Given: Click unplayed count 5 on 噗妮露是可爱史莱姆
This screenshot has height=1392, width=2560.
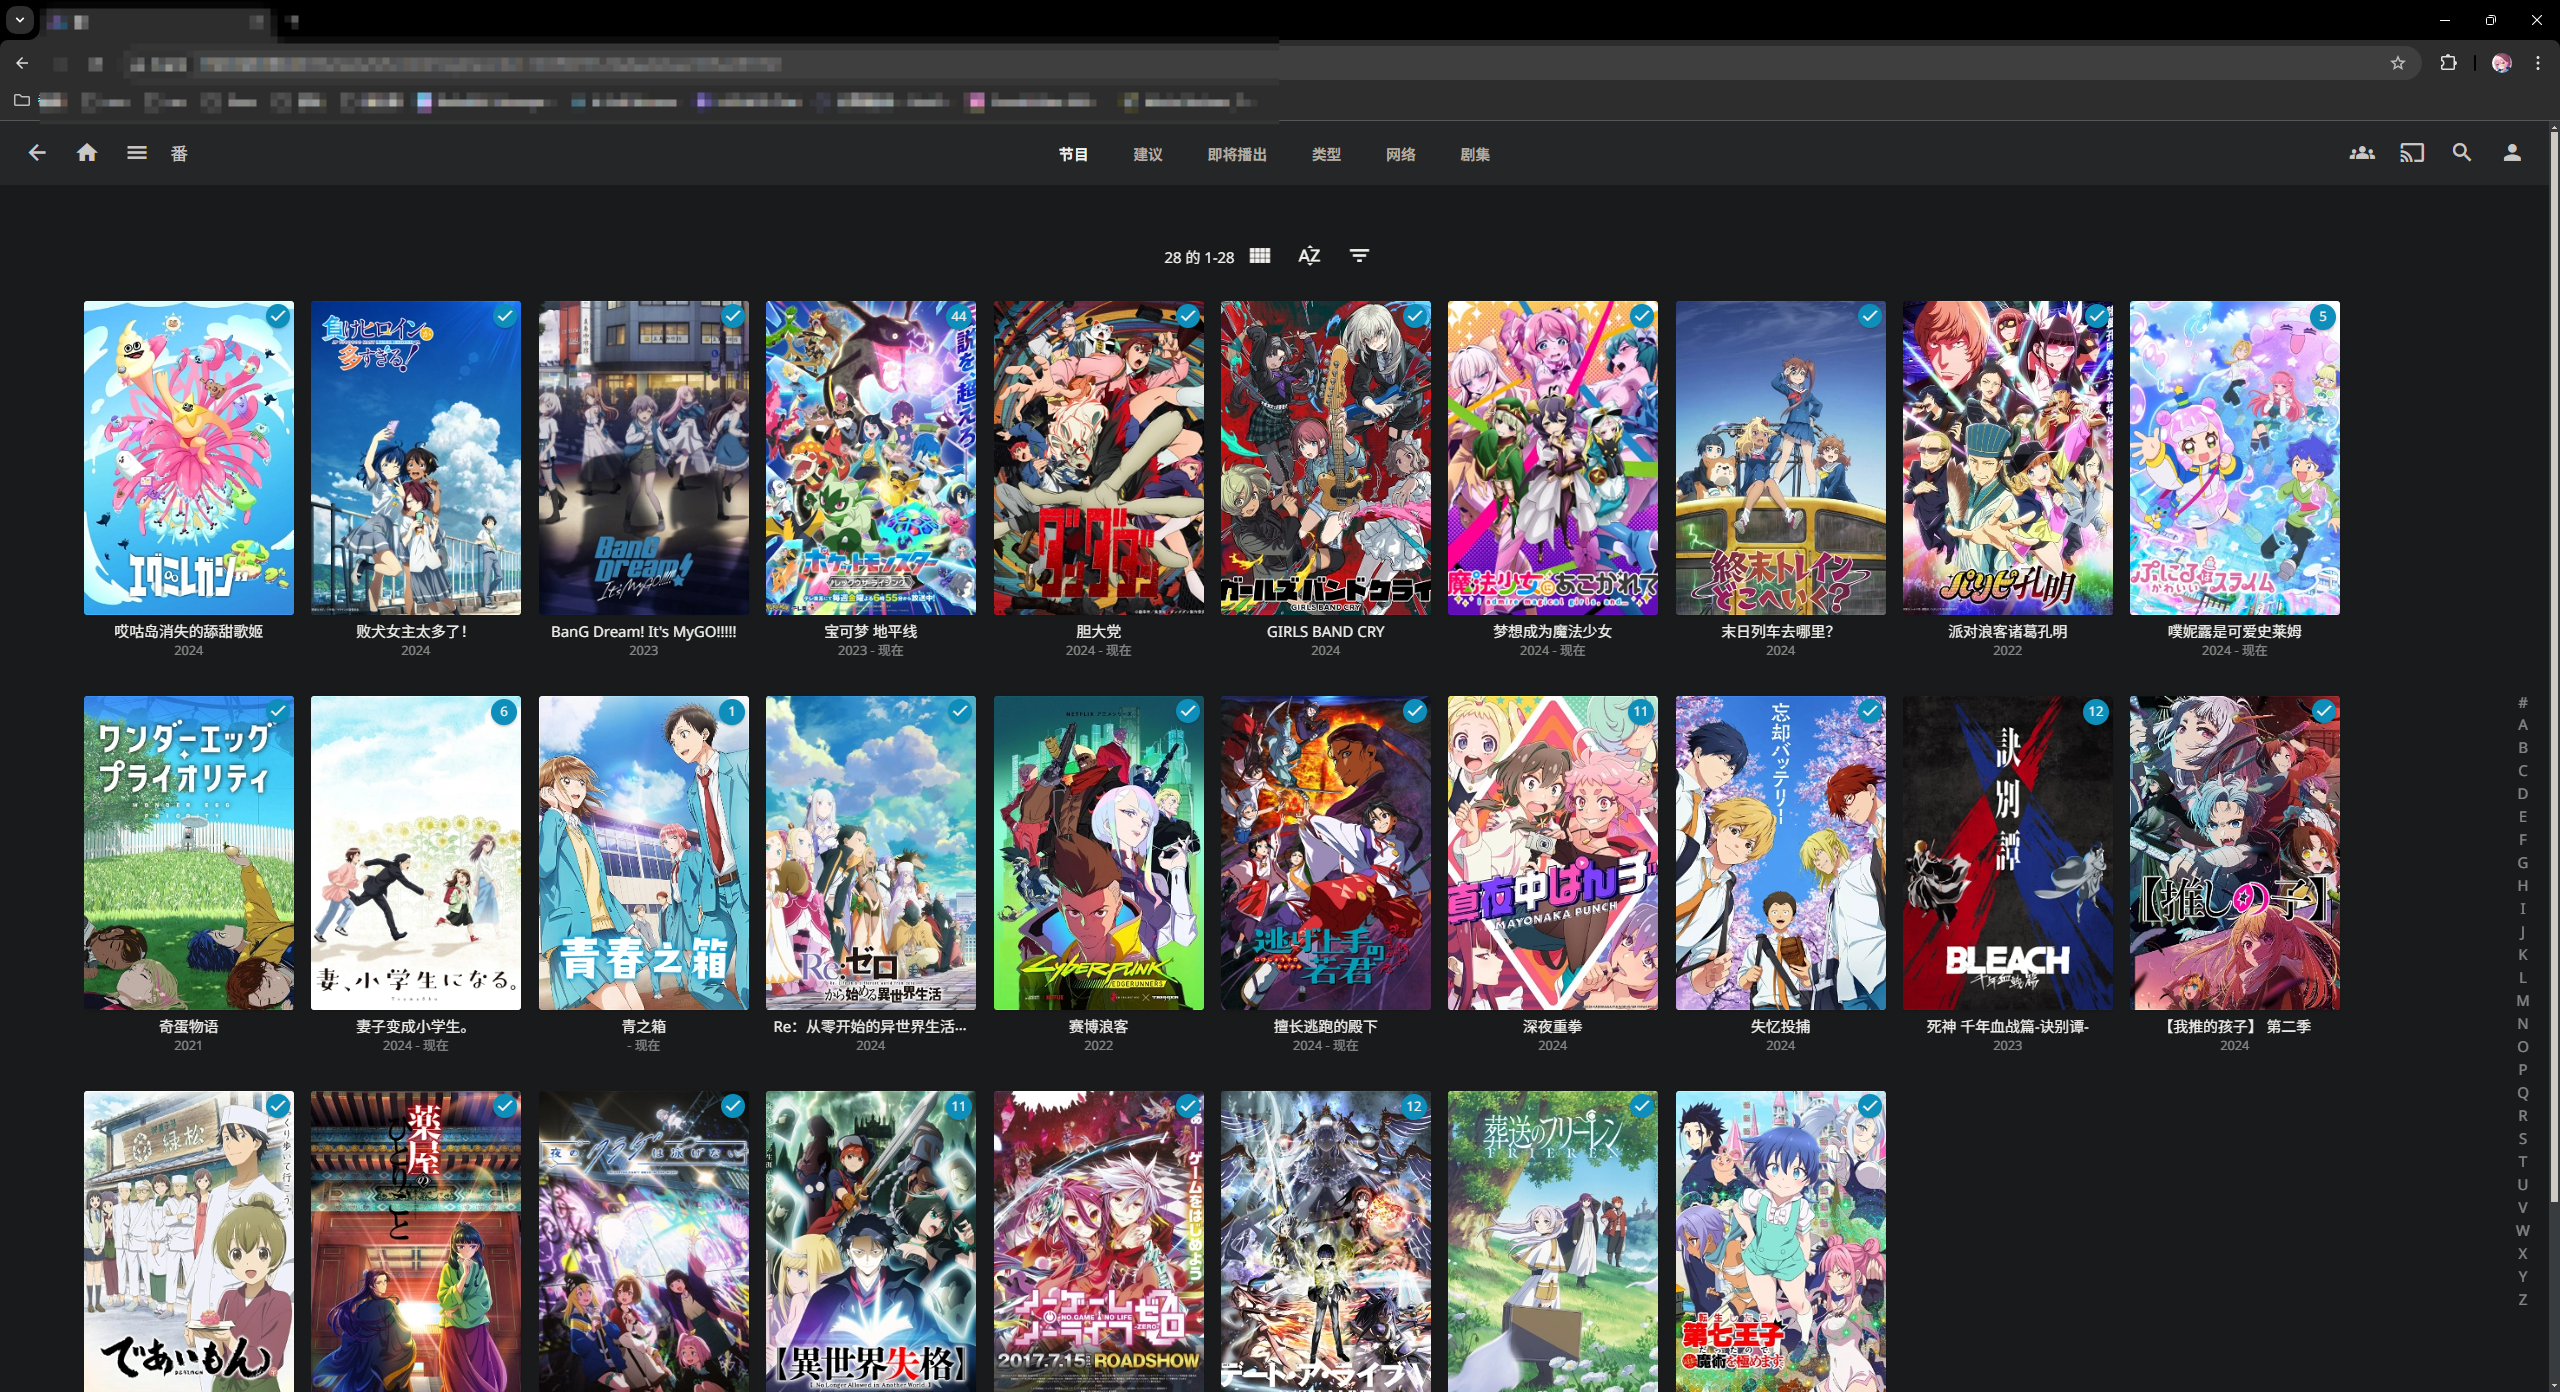Looking at the screenshot, I should coord(2323,316).
